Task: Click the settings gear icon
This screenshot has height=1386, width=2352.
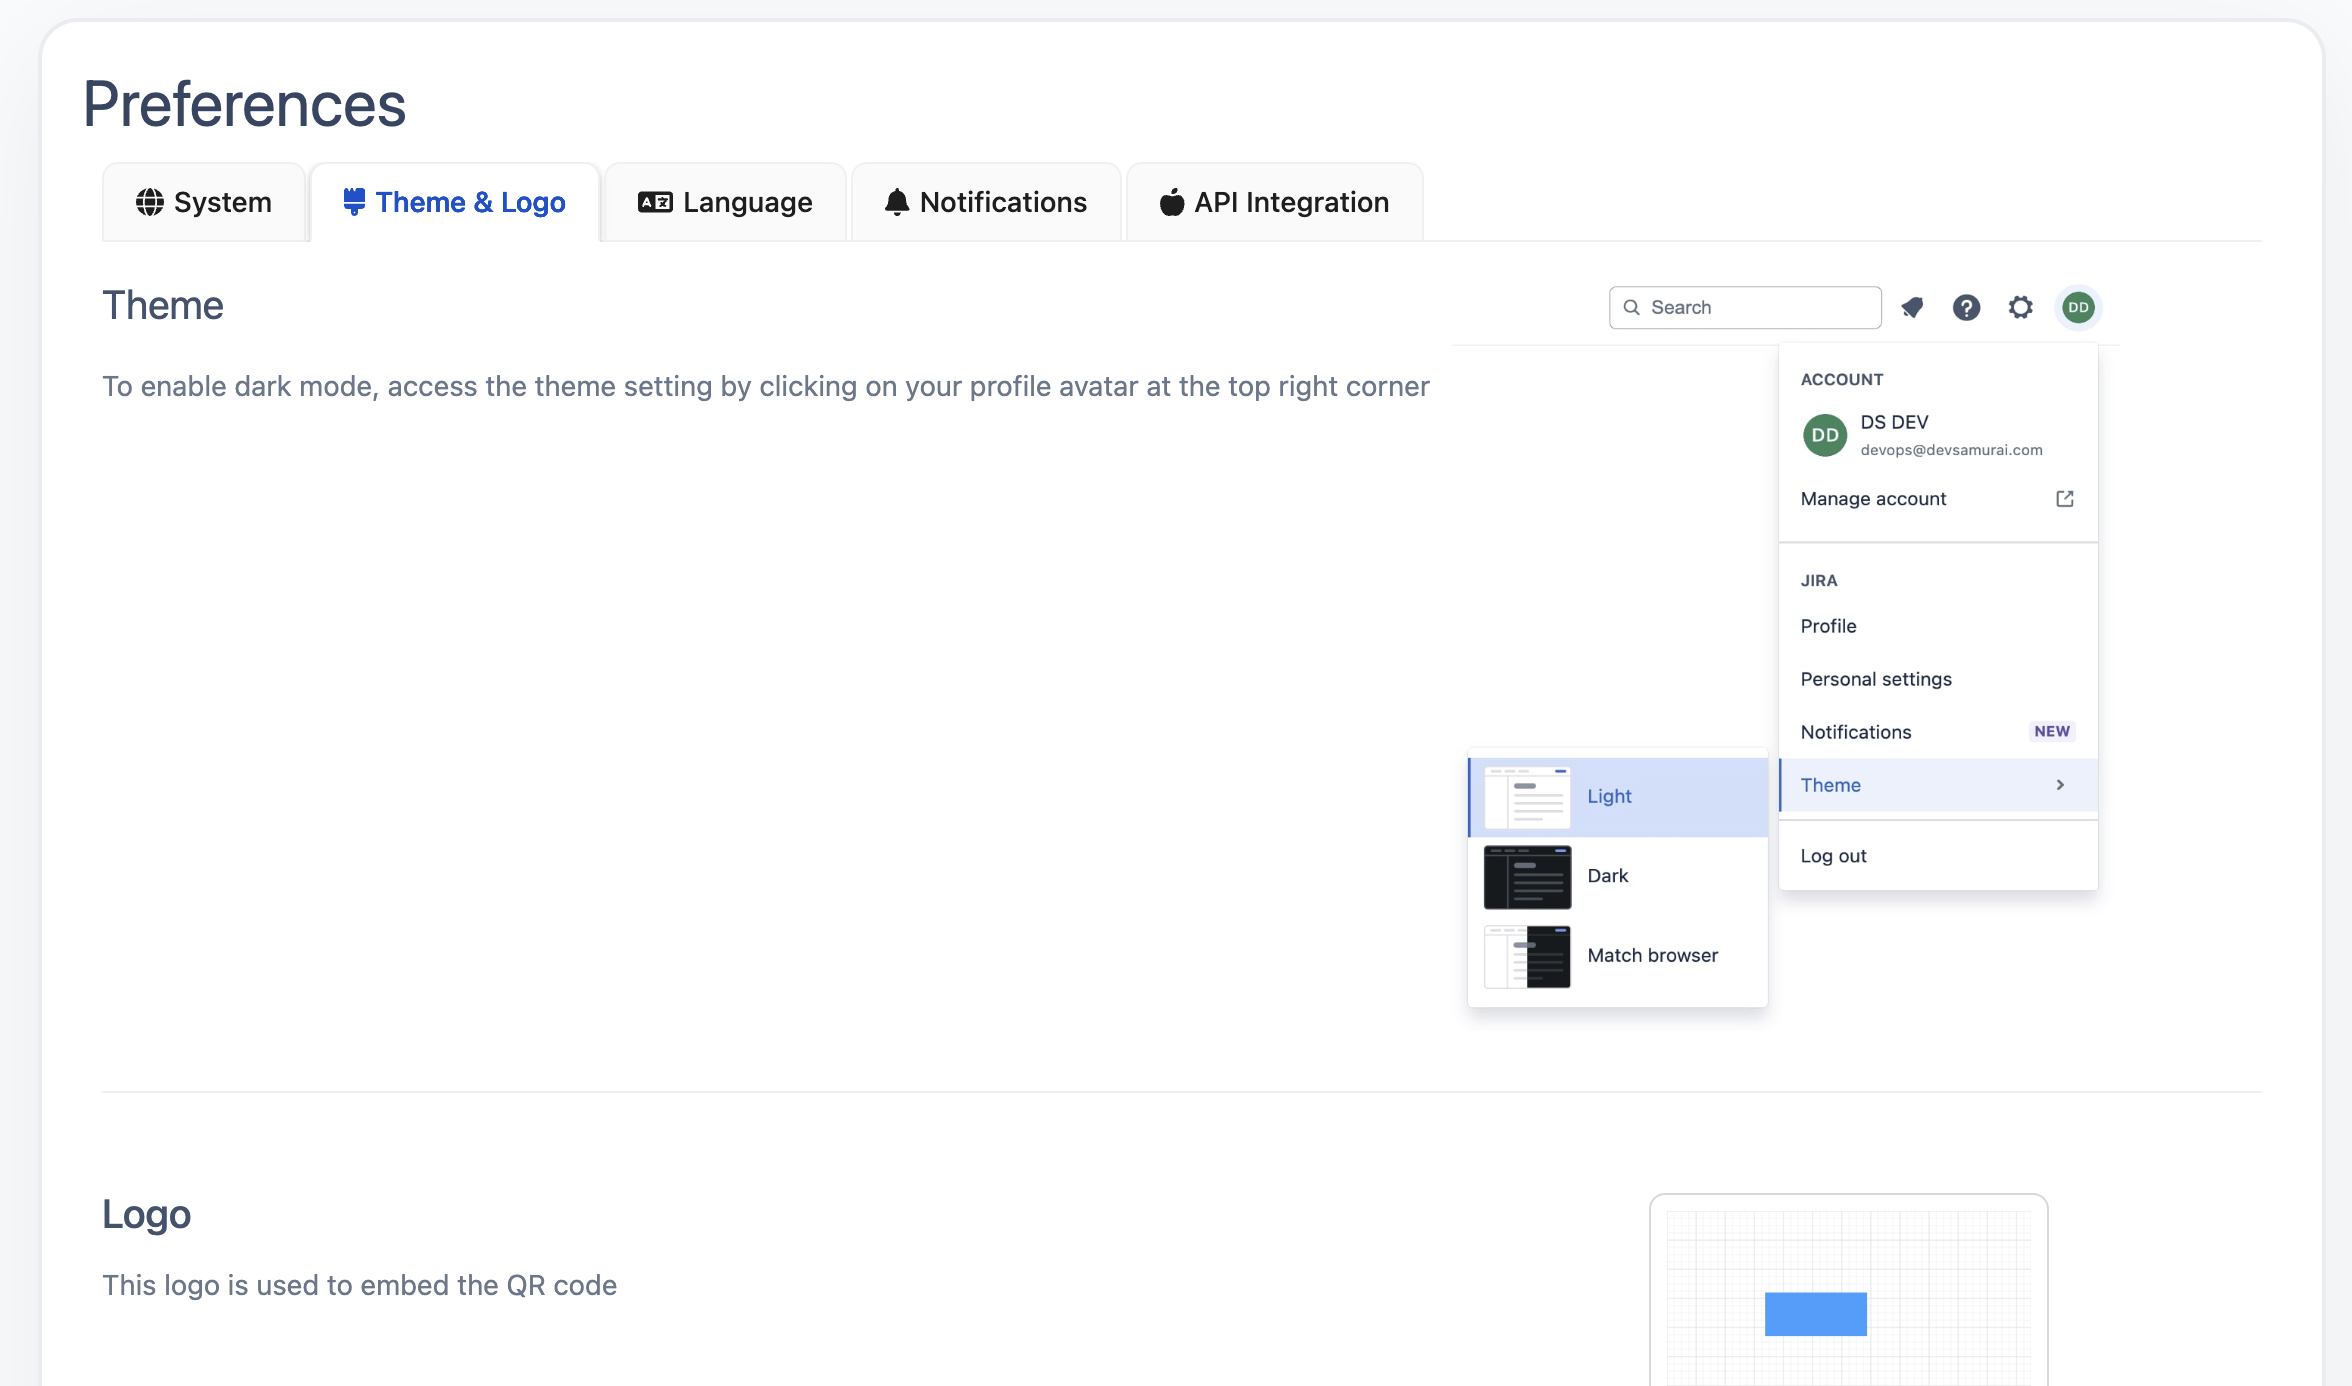Action: pyautogui.click(x=2021, y=308)
